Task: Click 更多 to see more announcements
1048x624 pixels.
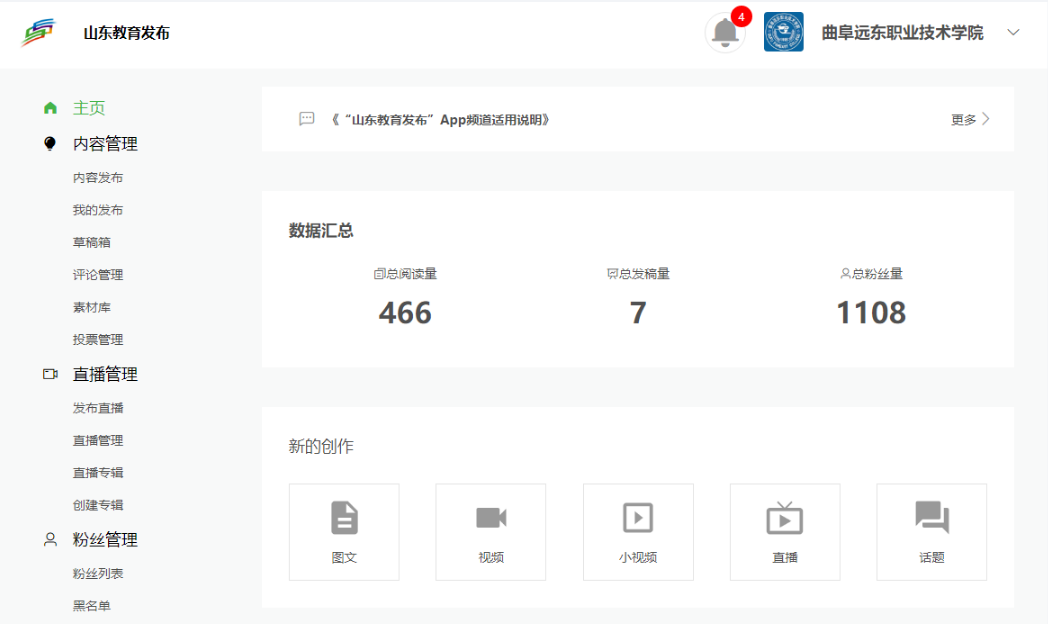Action: click(x=970, y=119)
